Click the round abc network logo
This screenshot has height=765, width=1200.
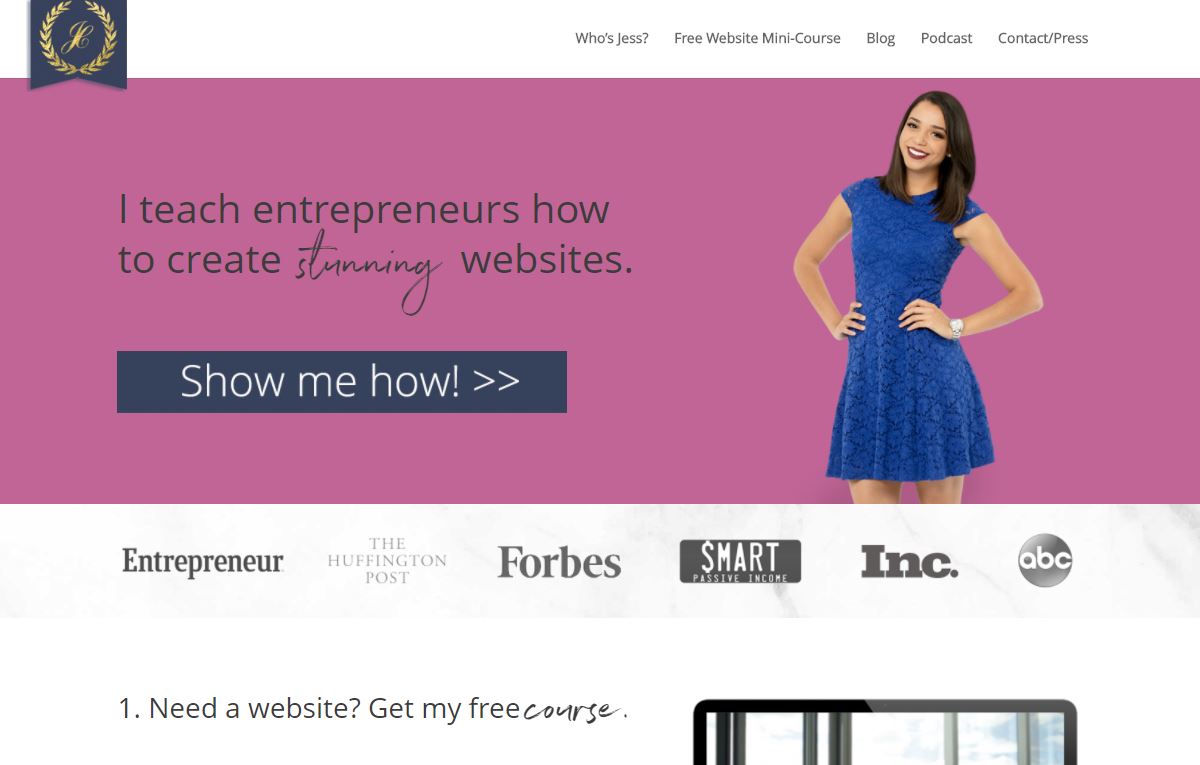(1045, 560)
